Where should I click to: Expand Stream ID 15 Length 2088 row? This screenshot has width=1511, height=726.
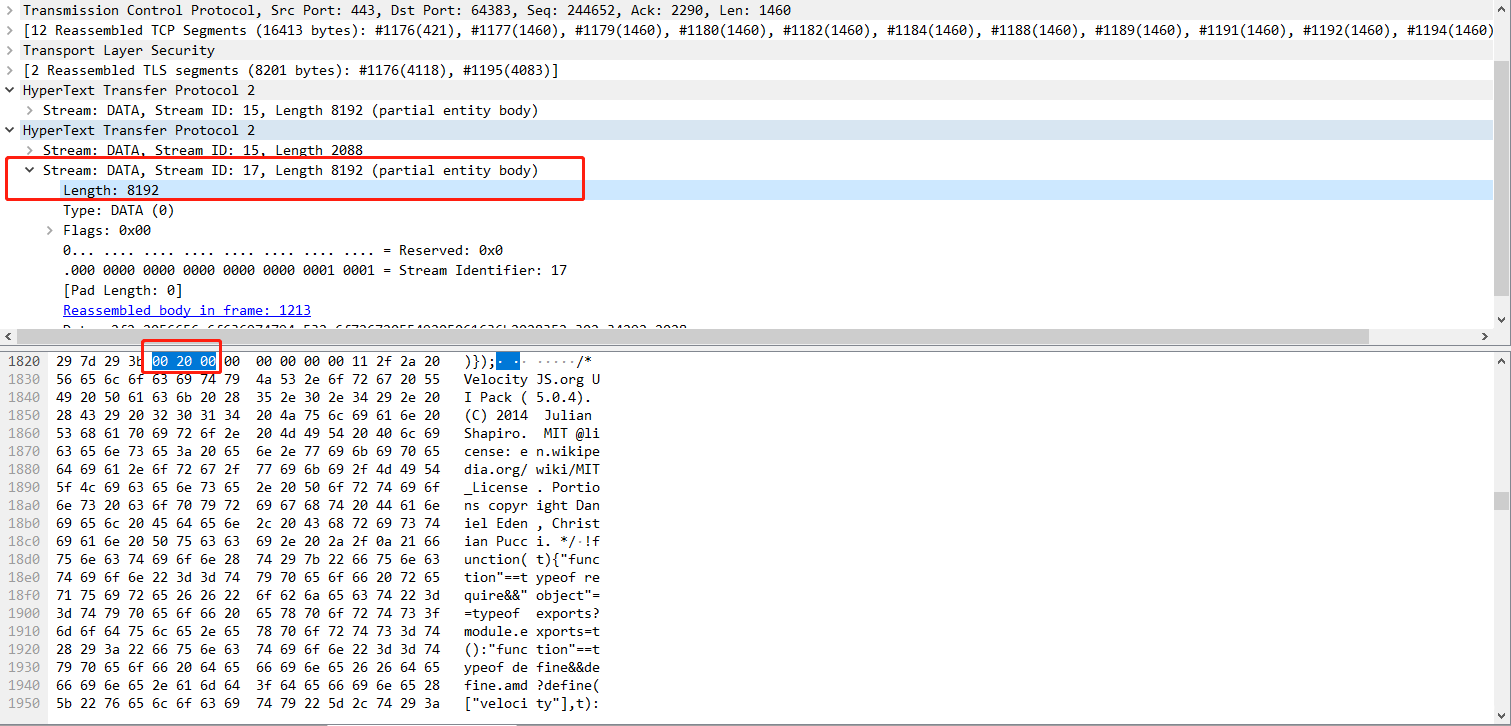point(31,150)
